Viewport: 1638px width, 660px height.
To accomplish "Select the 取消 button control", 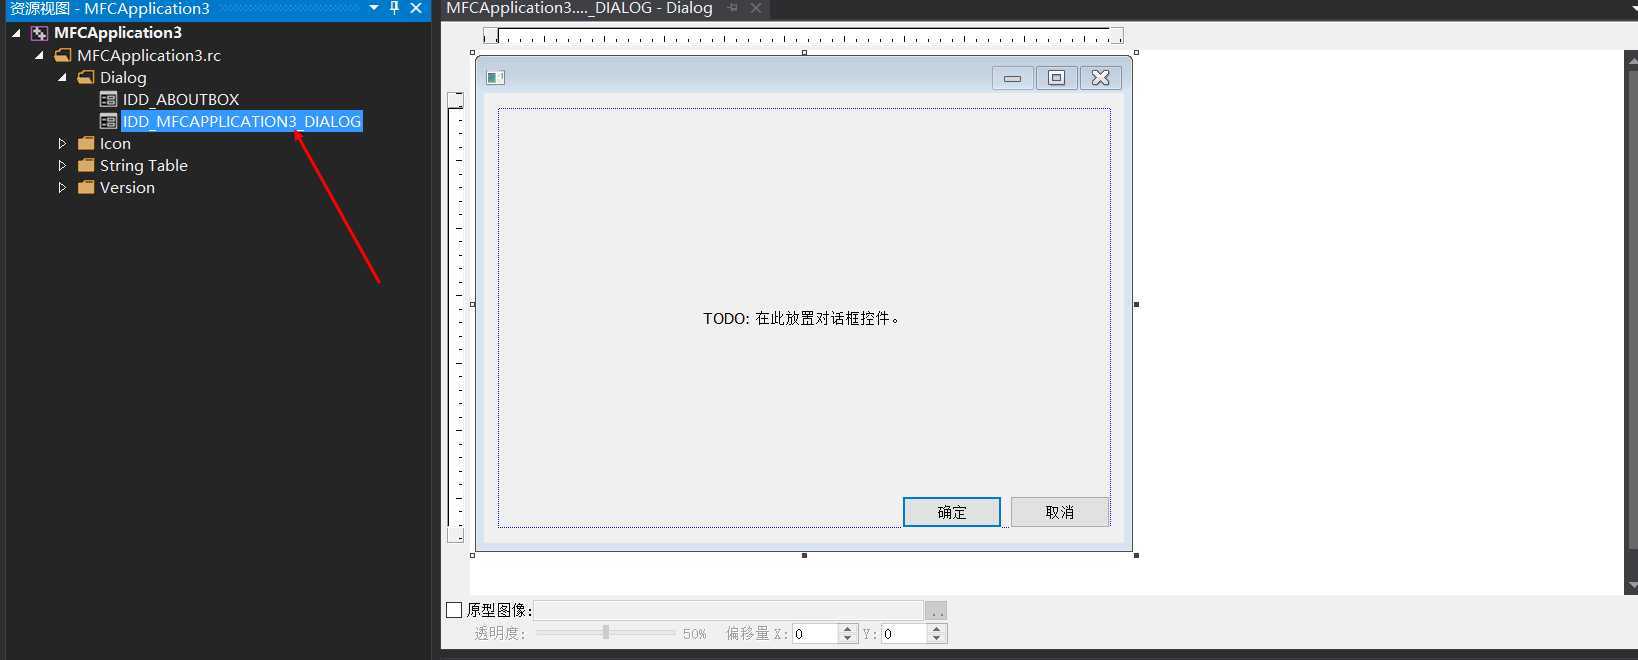I will tap(1060, 512).
